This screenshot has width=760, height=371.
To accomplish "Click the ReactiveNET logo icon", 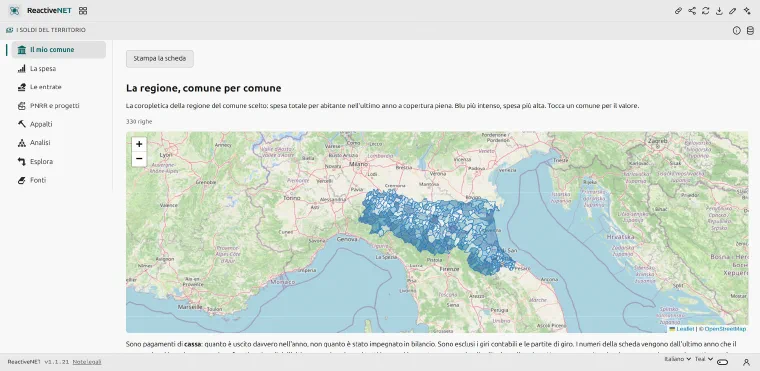I will point(15,11).
